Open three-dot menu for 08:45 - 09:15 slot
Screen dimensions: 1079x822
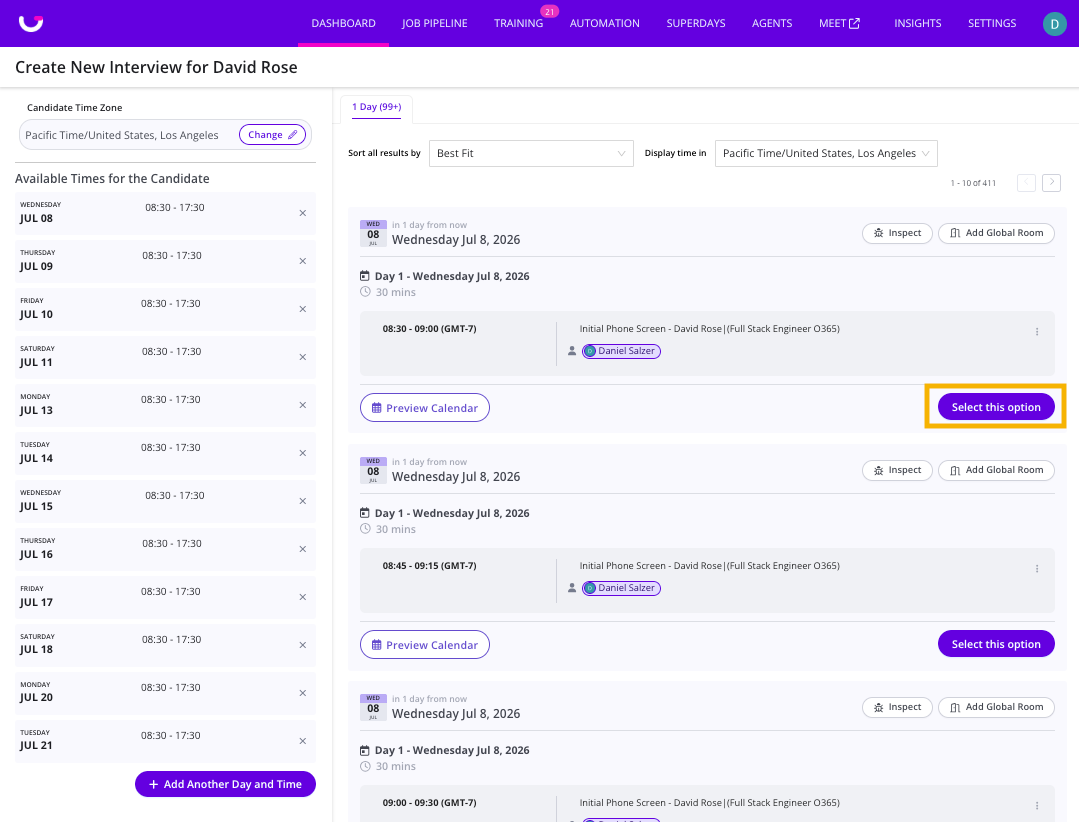tap(1037, 569)
